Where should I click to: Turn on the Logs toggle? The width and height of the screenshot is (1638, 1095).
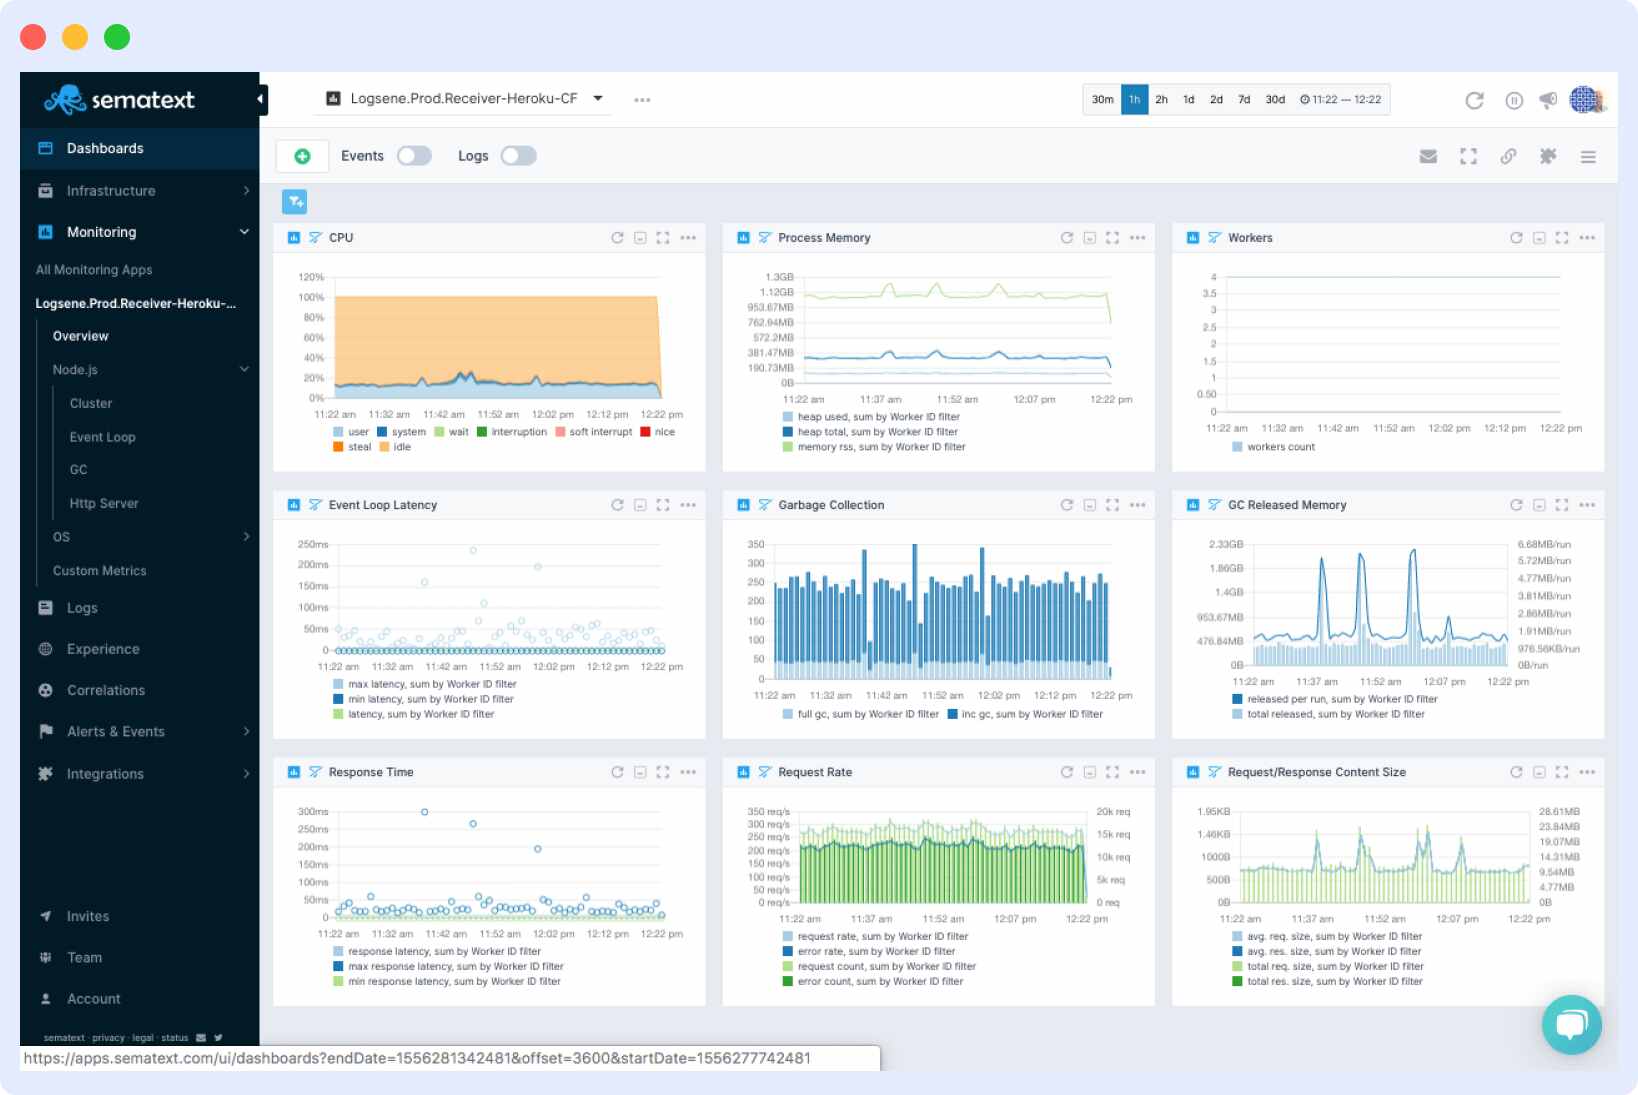pos(518,156)
